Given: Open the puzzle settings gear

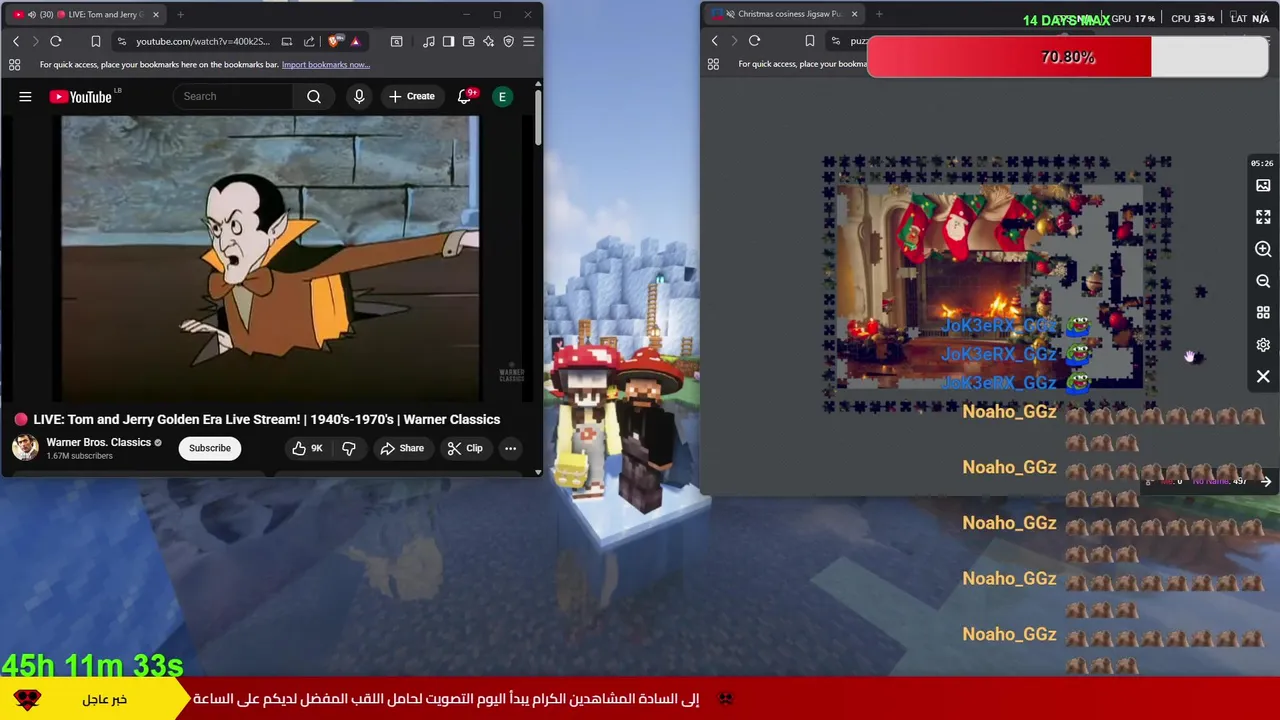Looking at the screenshot, I should coord(1263,345).
